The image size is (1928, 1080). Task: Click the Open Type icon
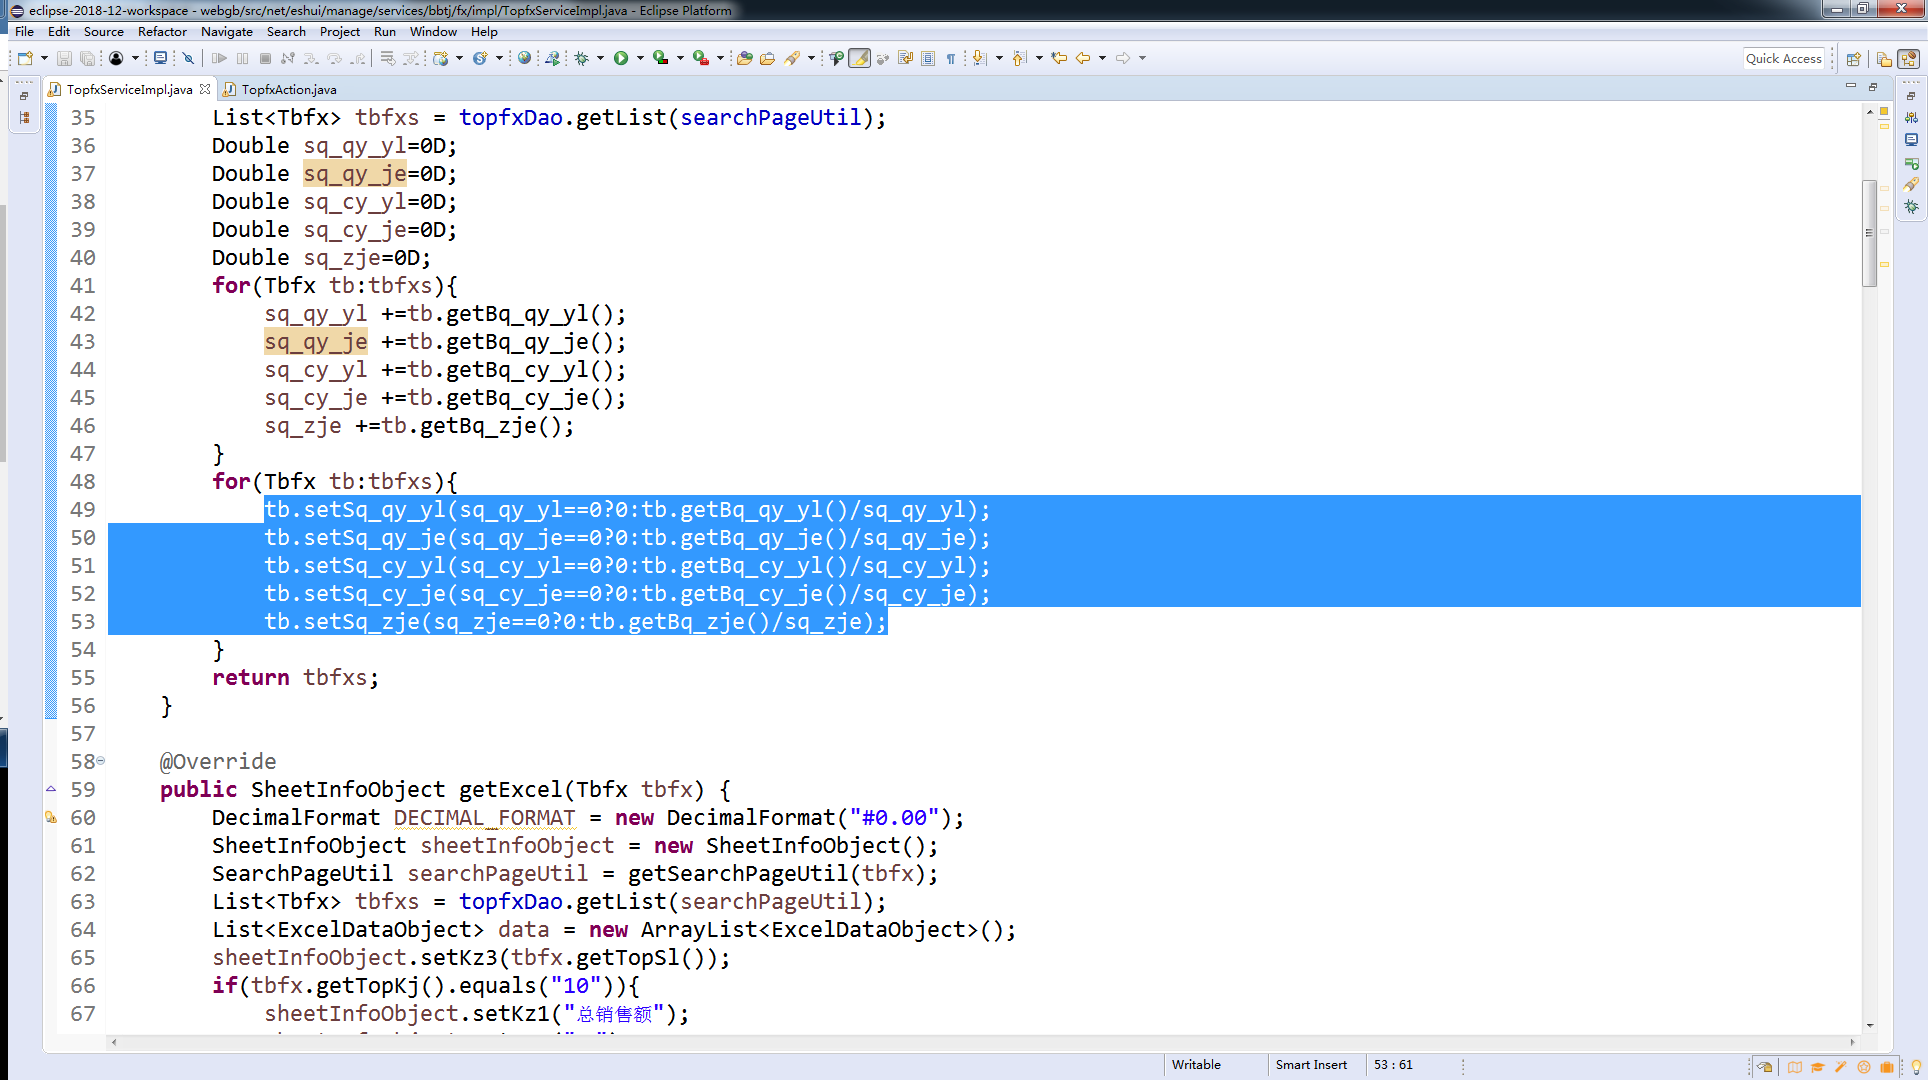(x=744, y=58)
